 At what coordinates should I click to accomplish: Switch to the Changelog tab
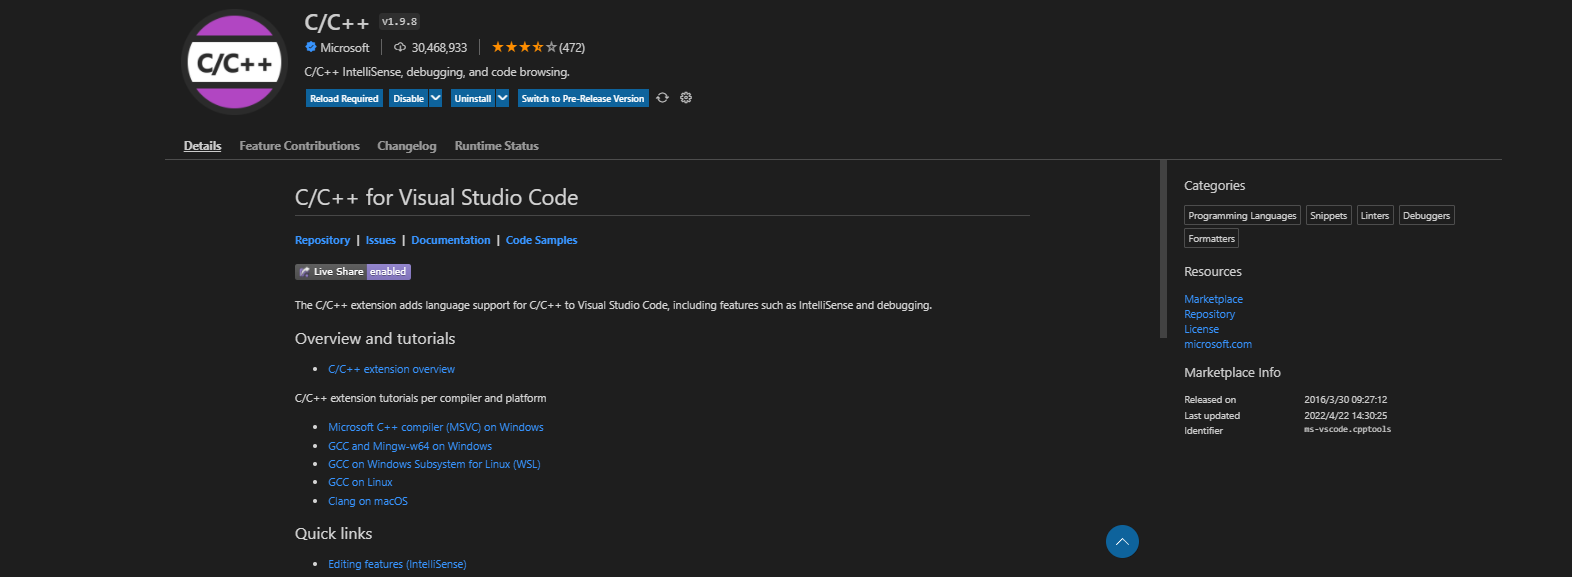click(406, 146)
